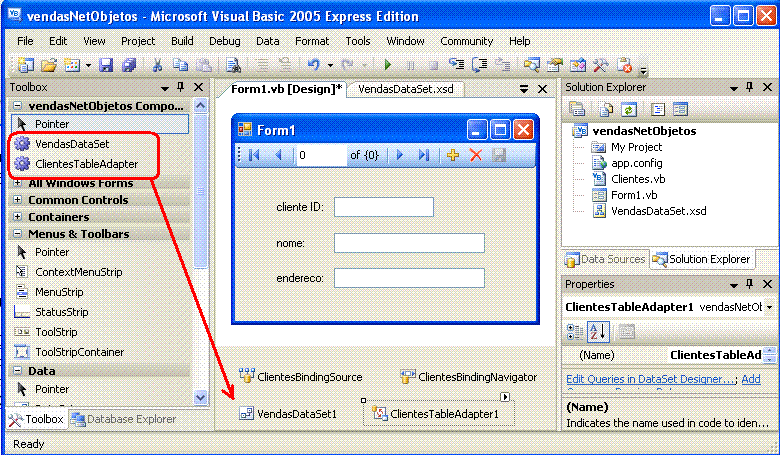780x455 pixels.
Task: Open the Object Browser toolbar icon
Action: [x=578, y=65]
